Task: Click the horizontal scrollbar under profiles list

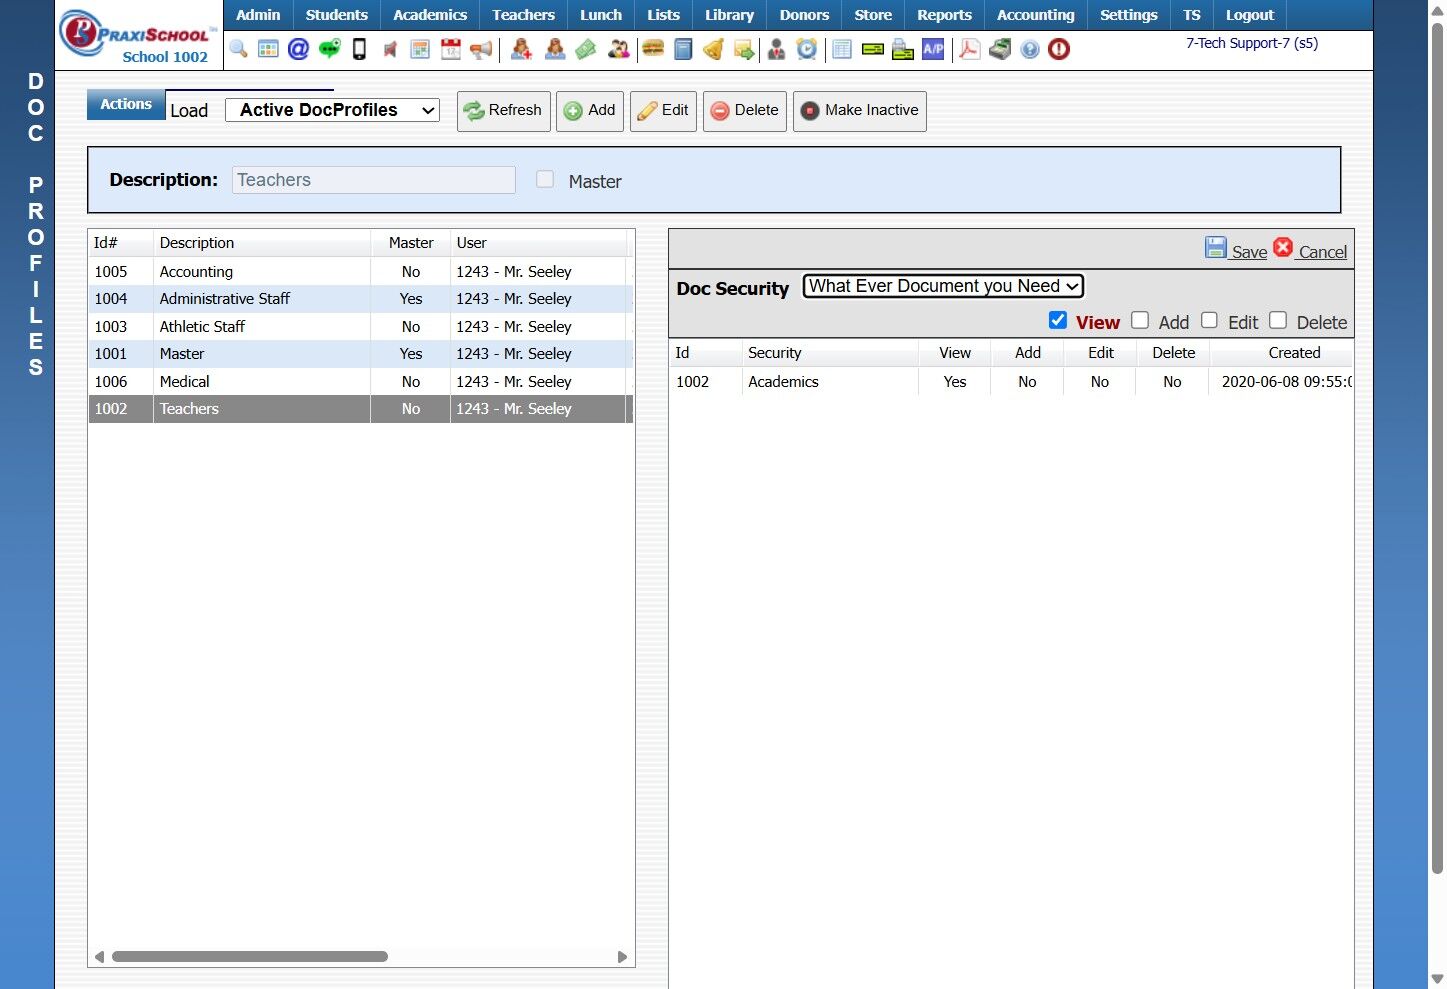Action: pos(250,957)
